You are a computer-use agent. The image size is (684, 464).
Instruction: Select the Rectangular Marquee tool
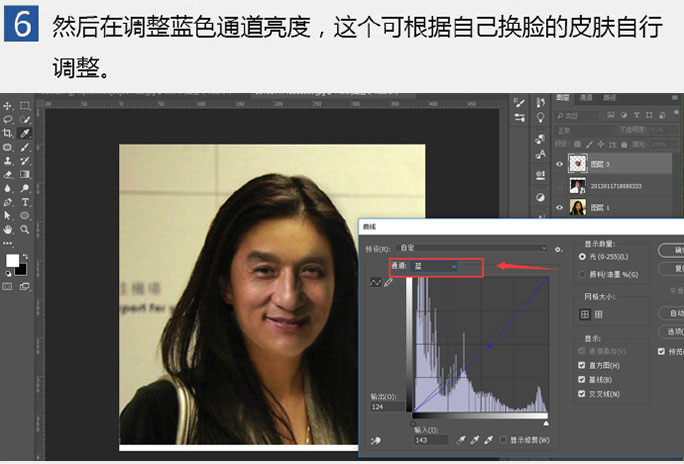(x=25, y=106)
